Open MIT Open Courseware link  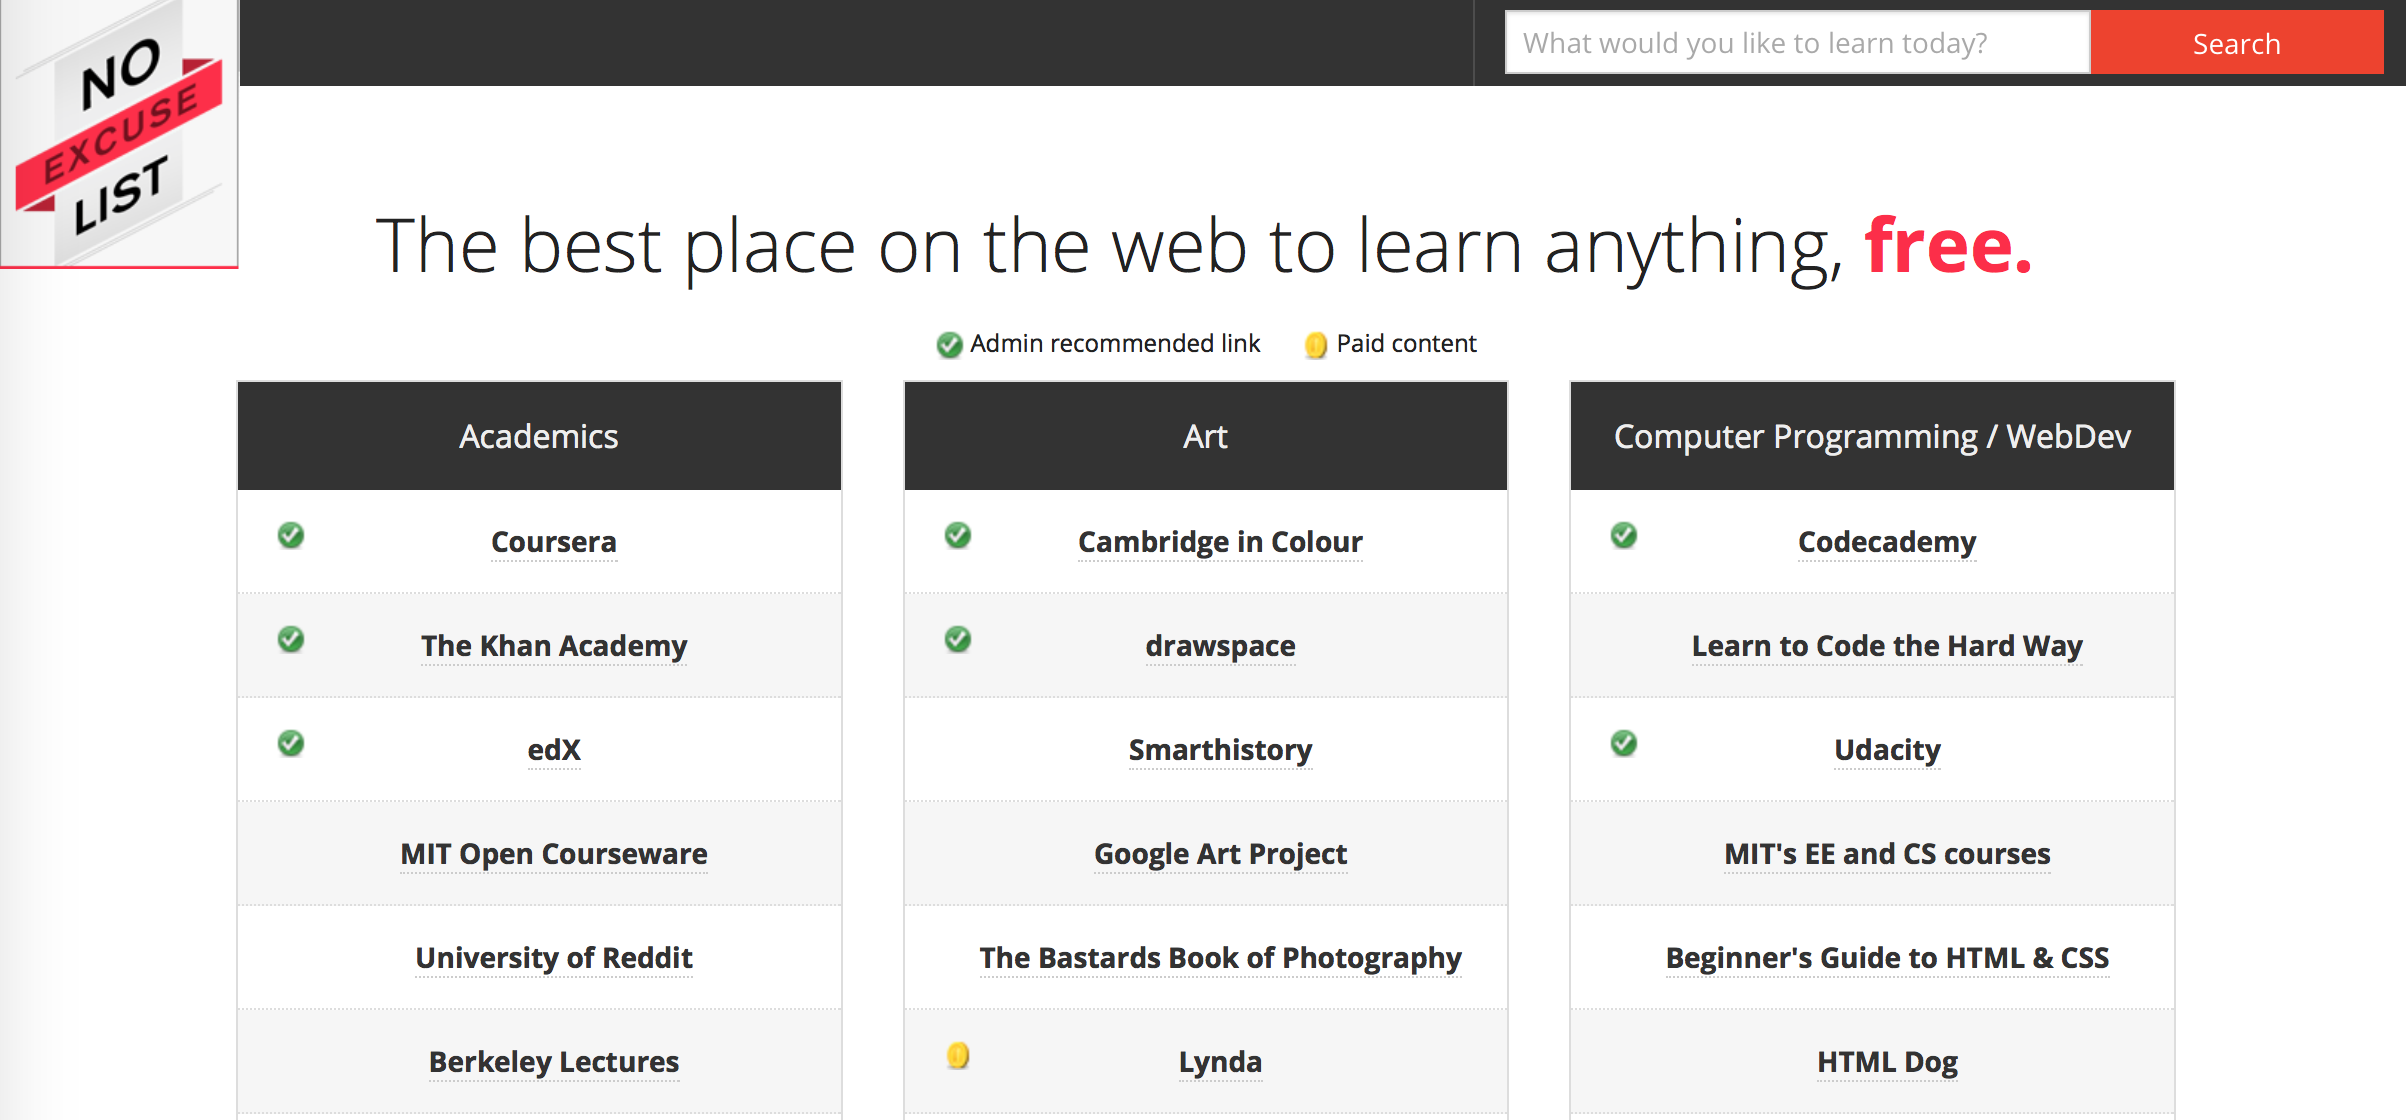tap(554, 854)
